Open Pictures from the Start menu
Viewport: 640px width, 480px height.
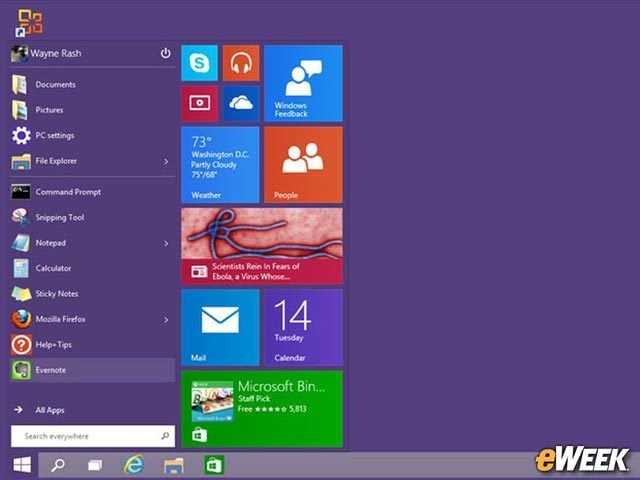pyautogui.click(x=92, y=110)
